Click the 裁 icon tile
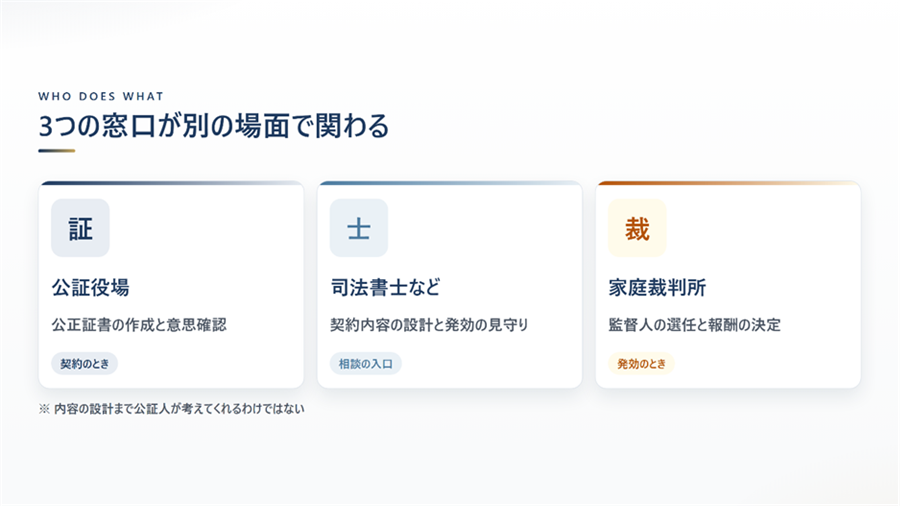The width and height of the screenshot is (900, 506). [x=637, y=228]
